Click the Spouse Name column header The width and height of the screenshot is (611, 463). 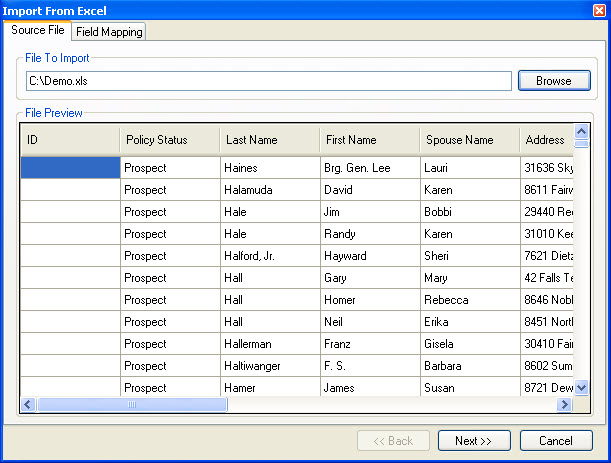click(470, 140)
